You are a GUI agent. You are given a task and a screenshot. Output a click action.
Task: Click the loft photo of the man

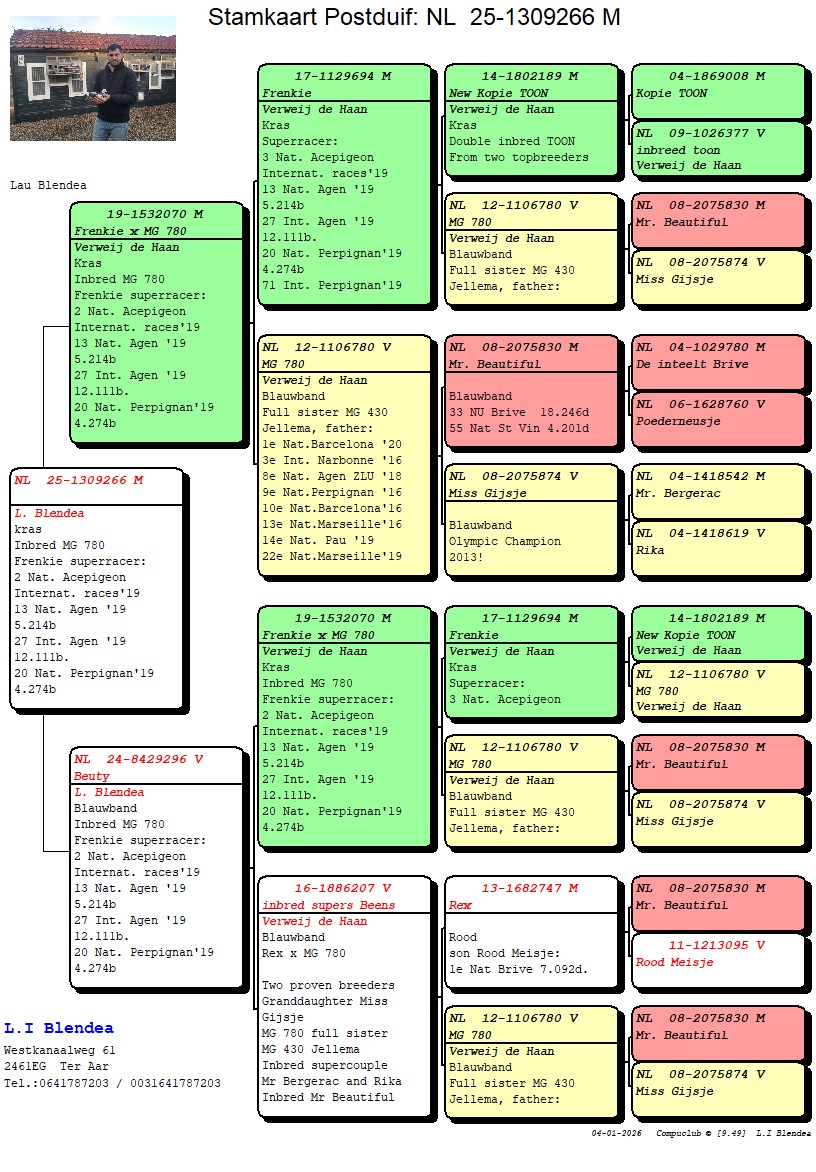click(x=93, y=78)
